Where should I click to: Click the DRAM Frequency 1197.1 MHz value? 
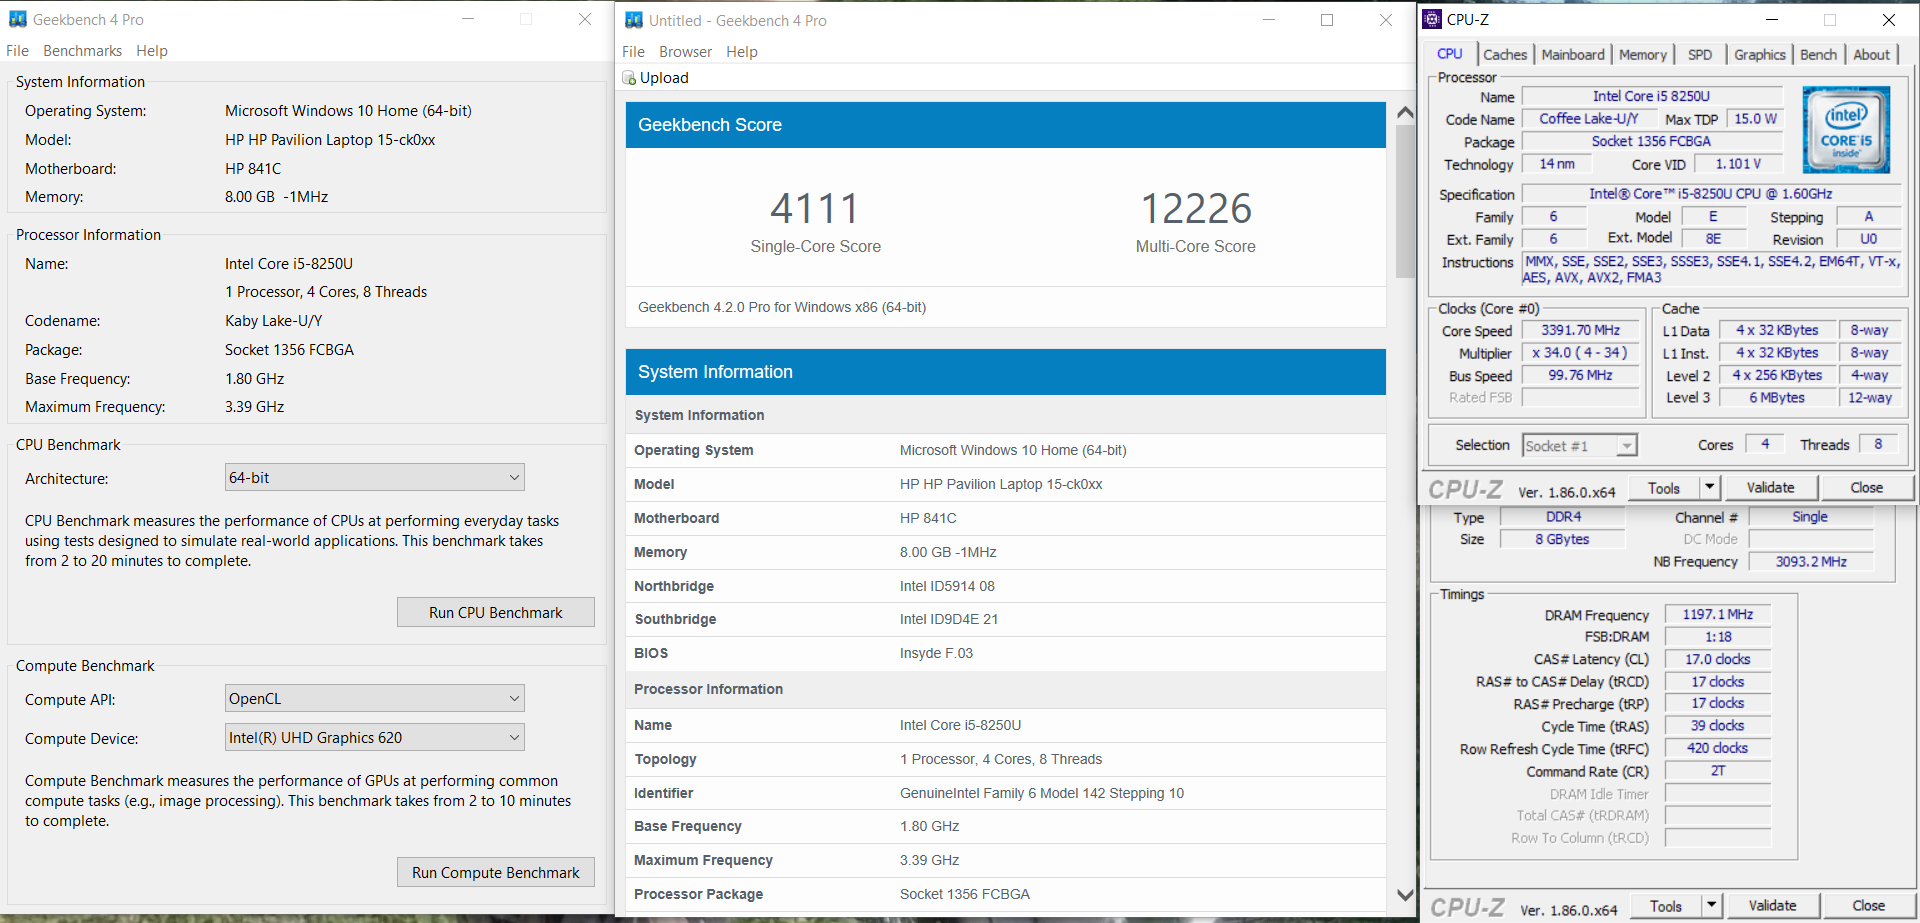(x=1717, y=615)
